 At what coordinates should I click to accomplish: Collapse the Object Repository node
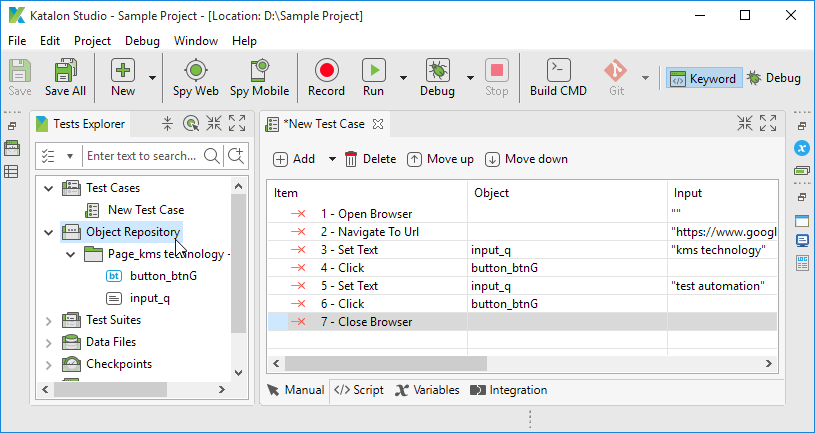pyautogui.click(x=49, y=232)
